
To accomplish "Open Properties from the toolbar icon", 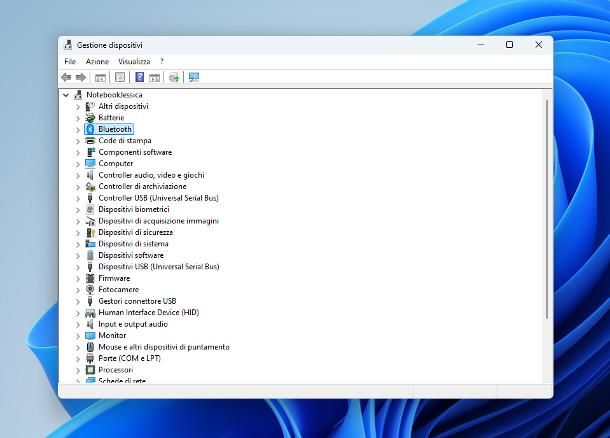I will pyautogui.click(x=120, y=77).
